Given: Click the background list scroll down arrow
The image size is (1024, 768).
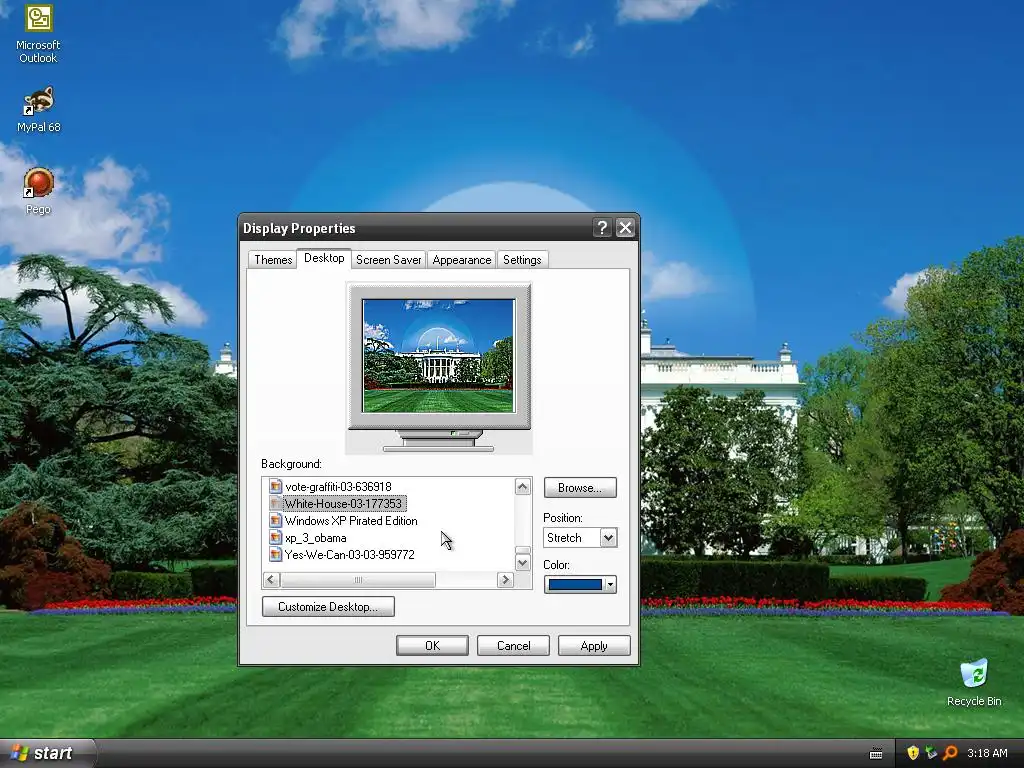Looking at the screenshot, I should tap(522, 562).
